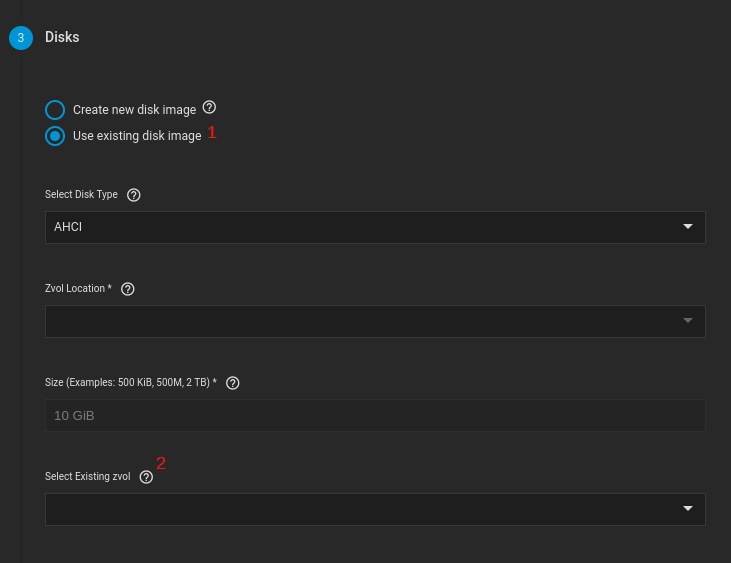This screenshot has width=731, height=563.
Task: Open the Zvol Location help icon
Action: pyautogui.click(x=128, y=289)
